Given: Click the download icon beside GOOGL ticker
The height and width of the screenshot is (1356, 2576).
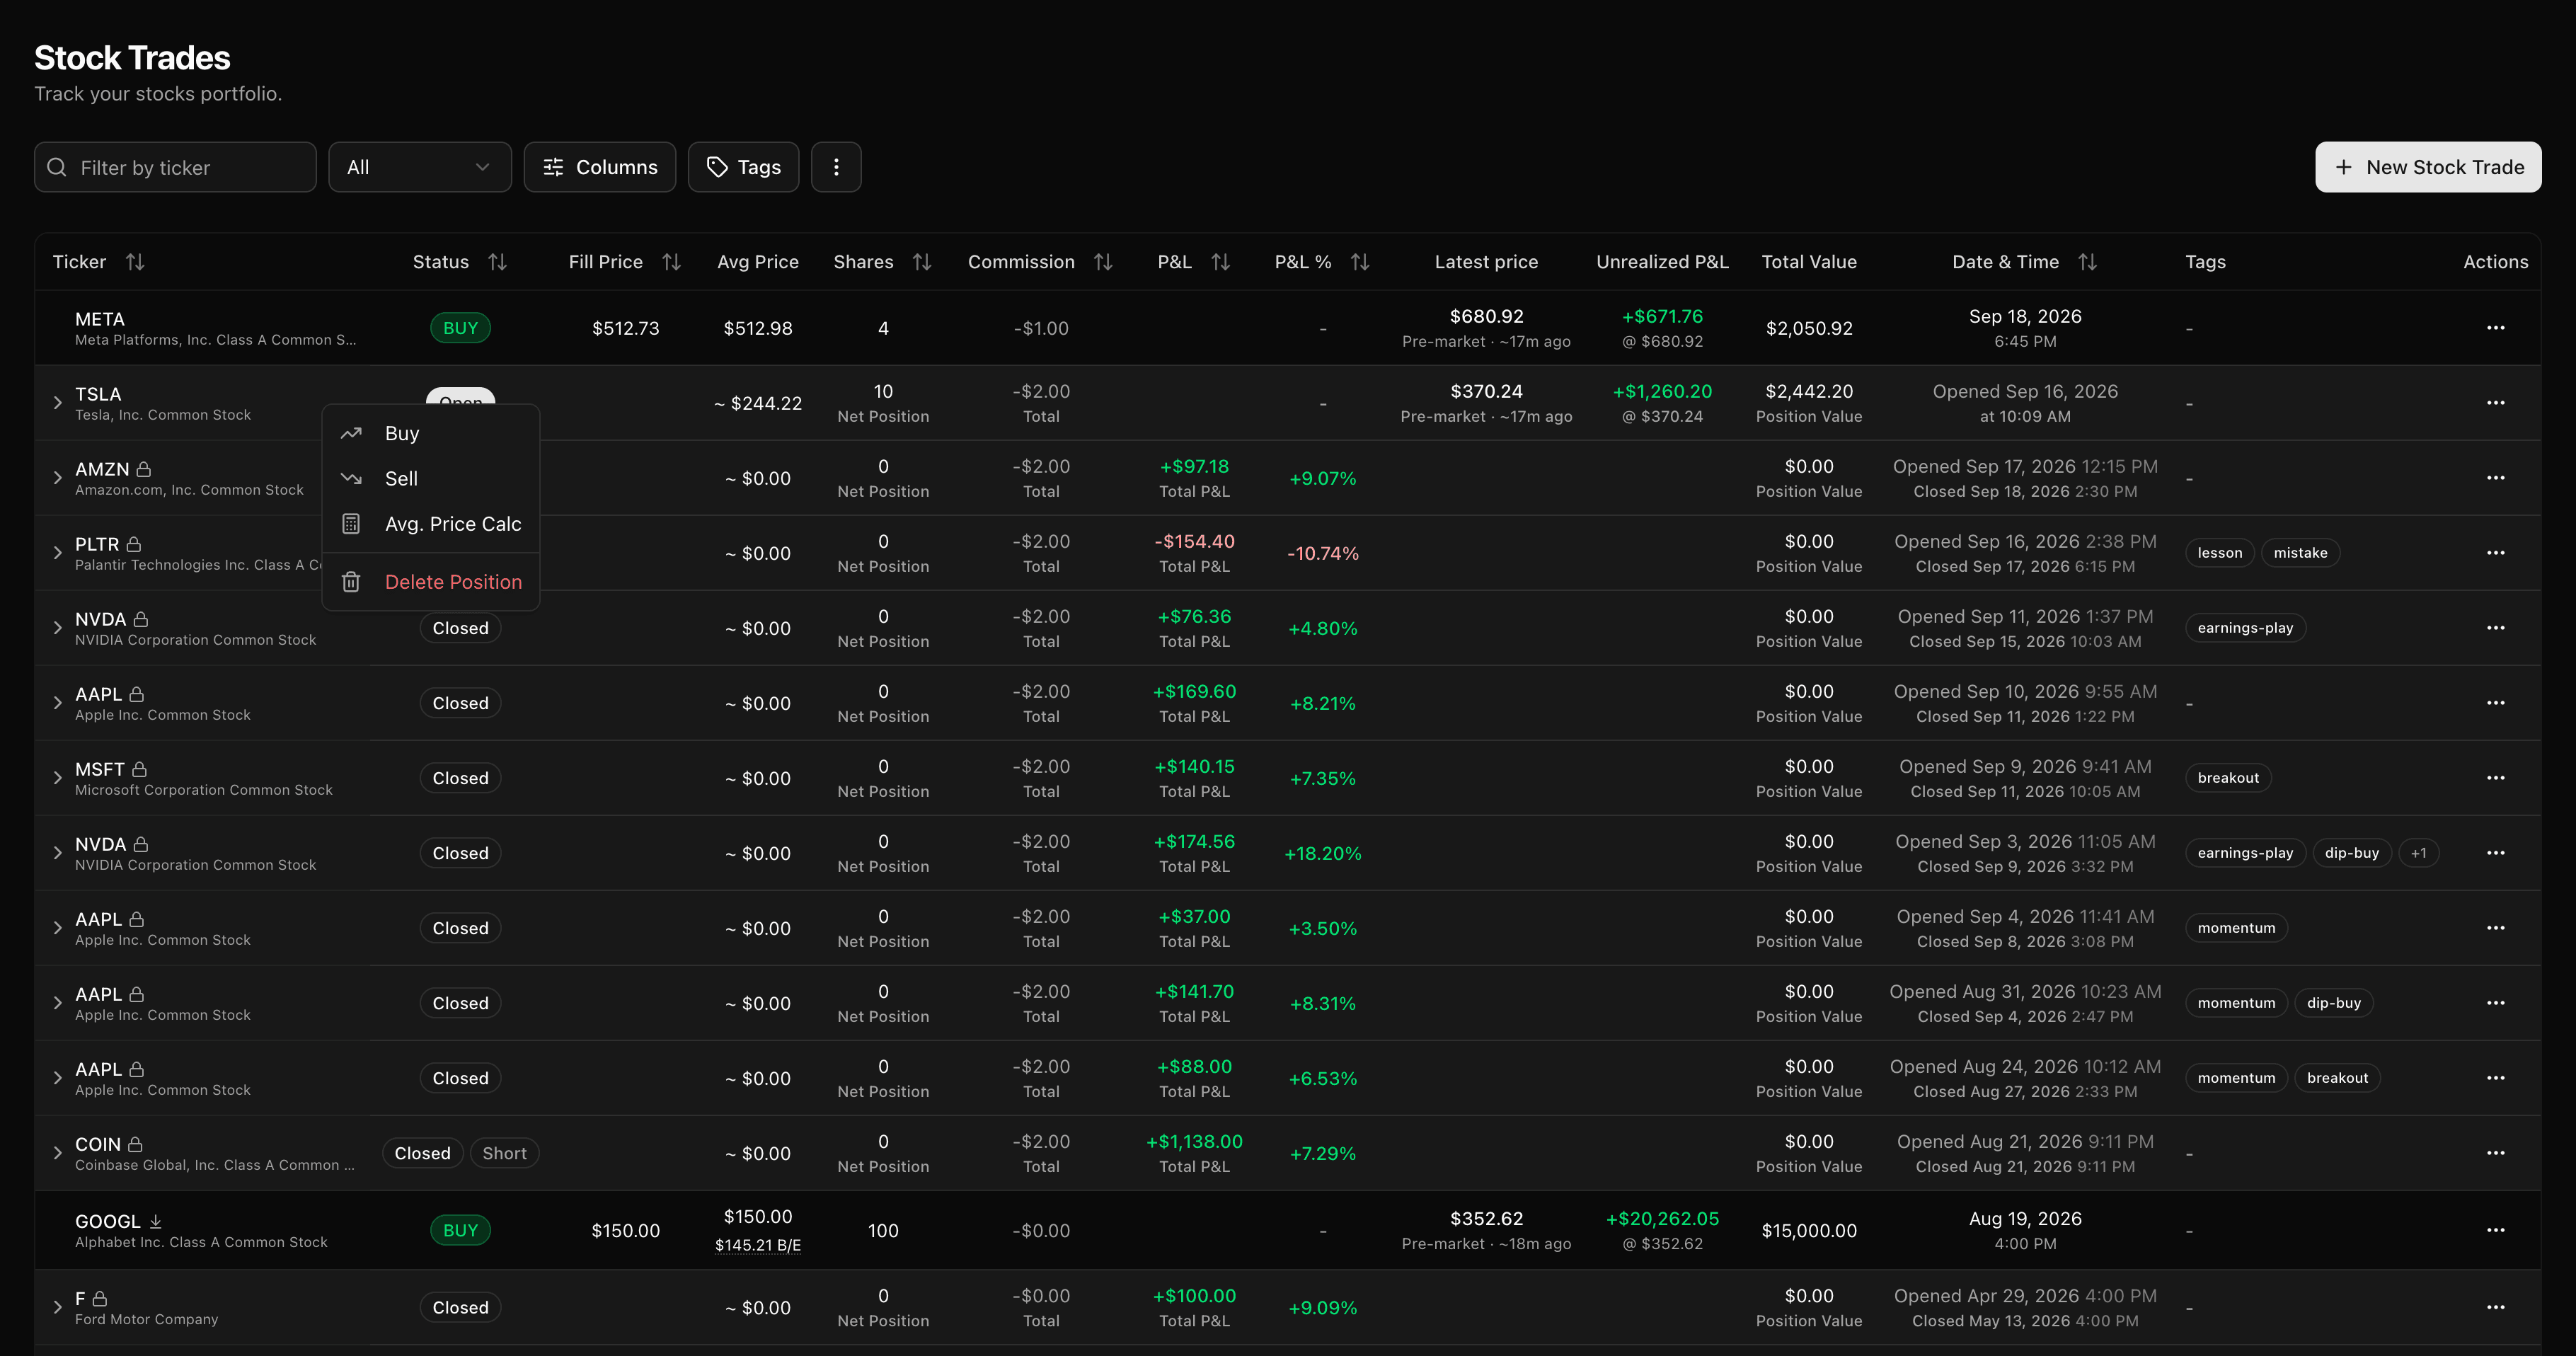Looking at the screenshot, I should [155, 1221].
